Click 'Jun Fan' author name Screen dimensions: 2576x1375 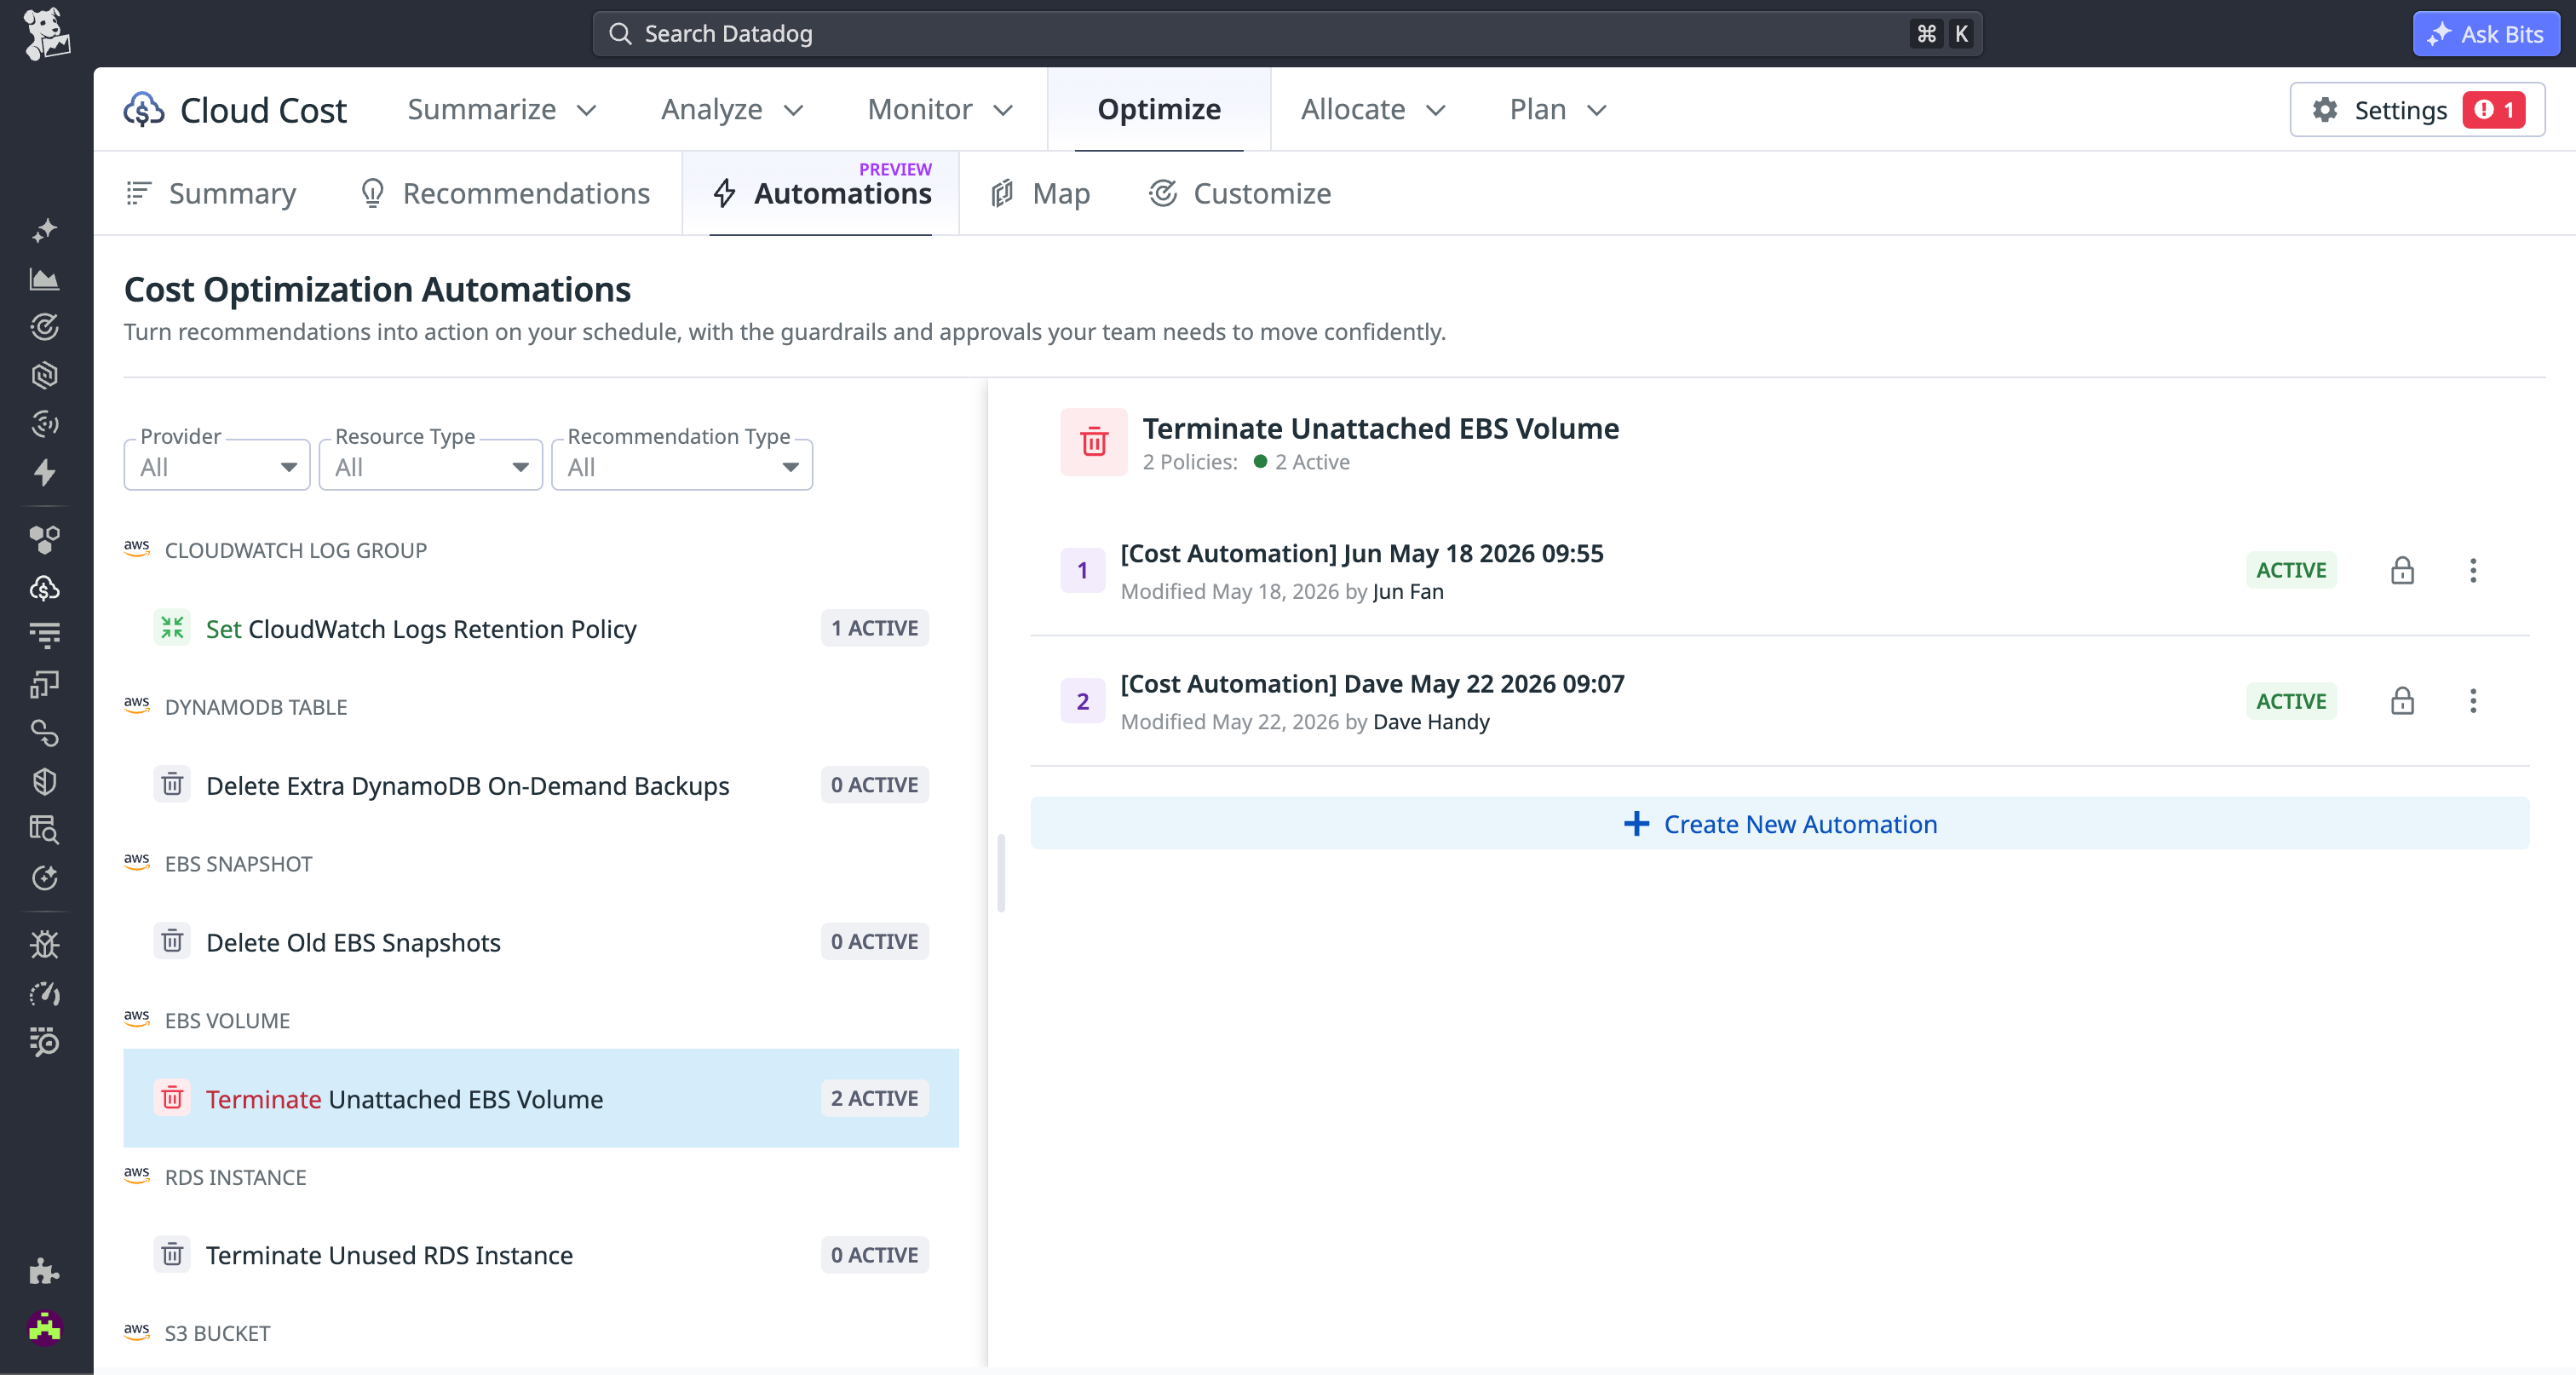[x=1408, y=591]
